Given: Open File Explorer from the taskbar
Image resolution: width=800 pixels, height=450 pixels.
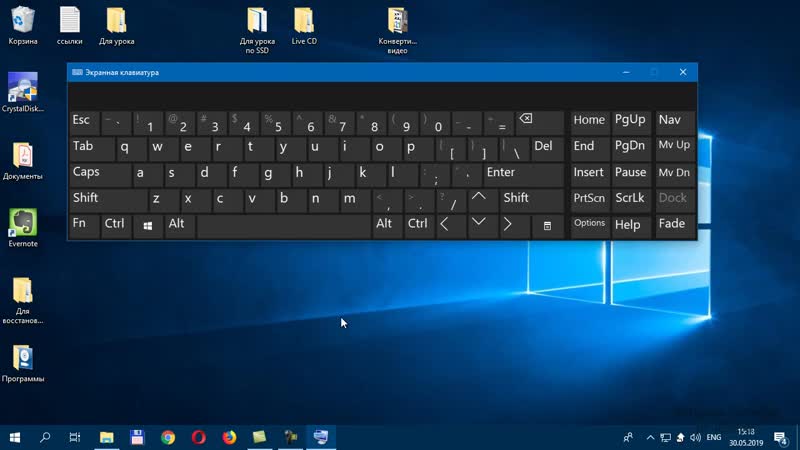Looking at the screenshot, I should click(107, 437).
